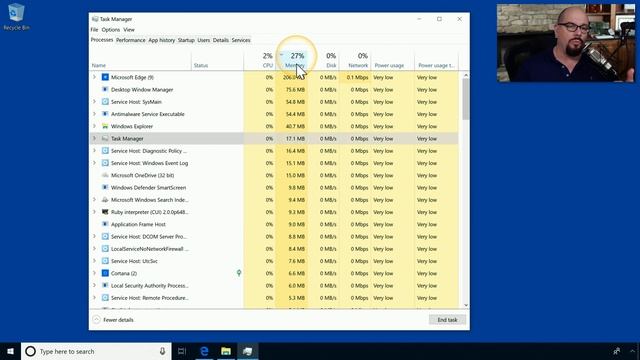Switch to the Details tab
640x360 pixels.
[220, 40]
